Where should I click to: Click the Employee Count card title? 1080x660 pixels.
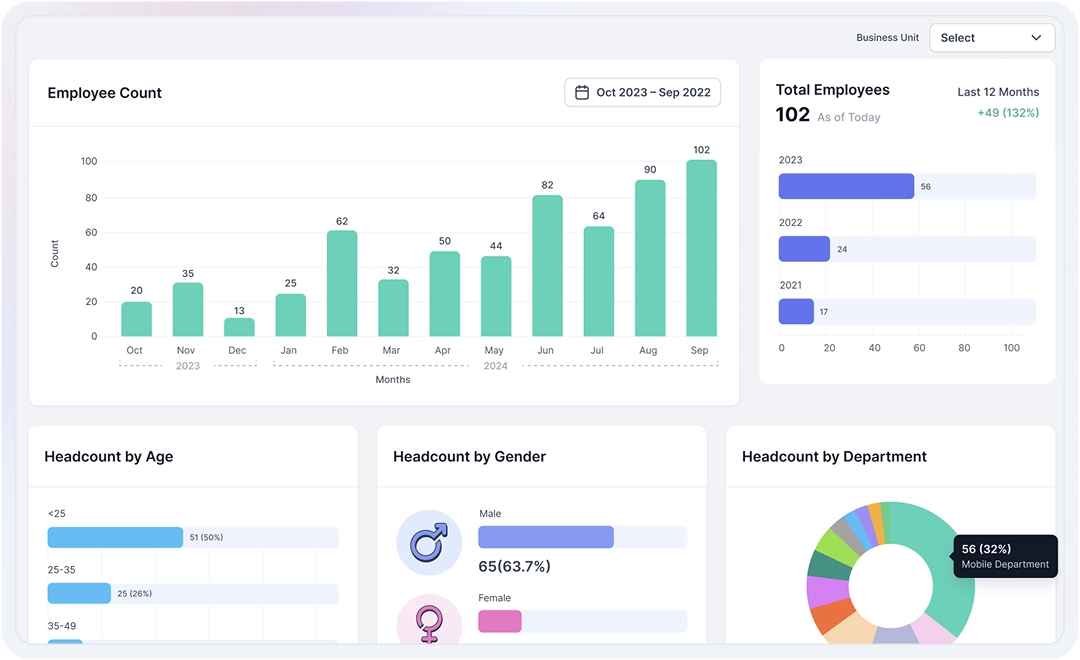pos(104,92)
